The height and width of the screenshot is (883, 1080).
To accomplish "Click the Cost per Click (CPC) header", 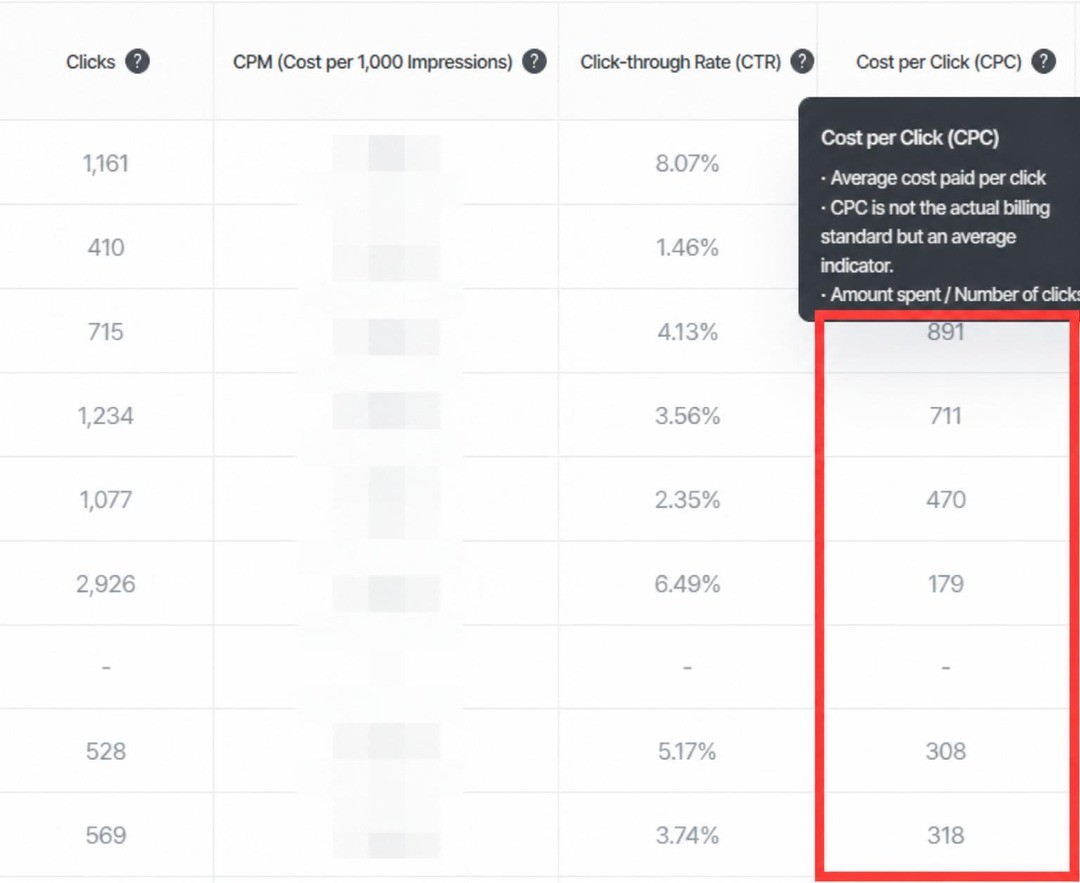I will 939,62.
